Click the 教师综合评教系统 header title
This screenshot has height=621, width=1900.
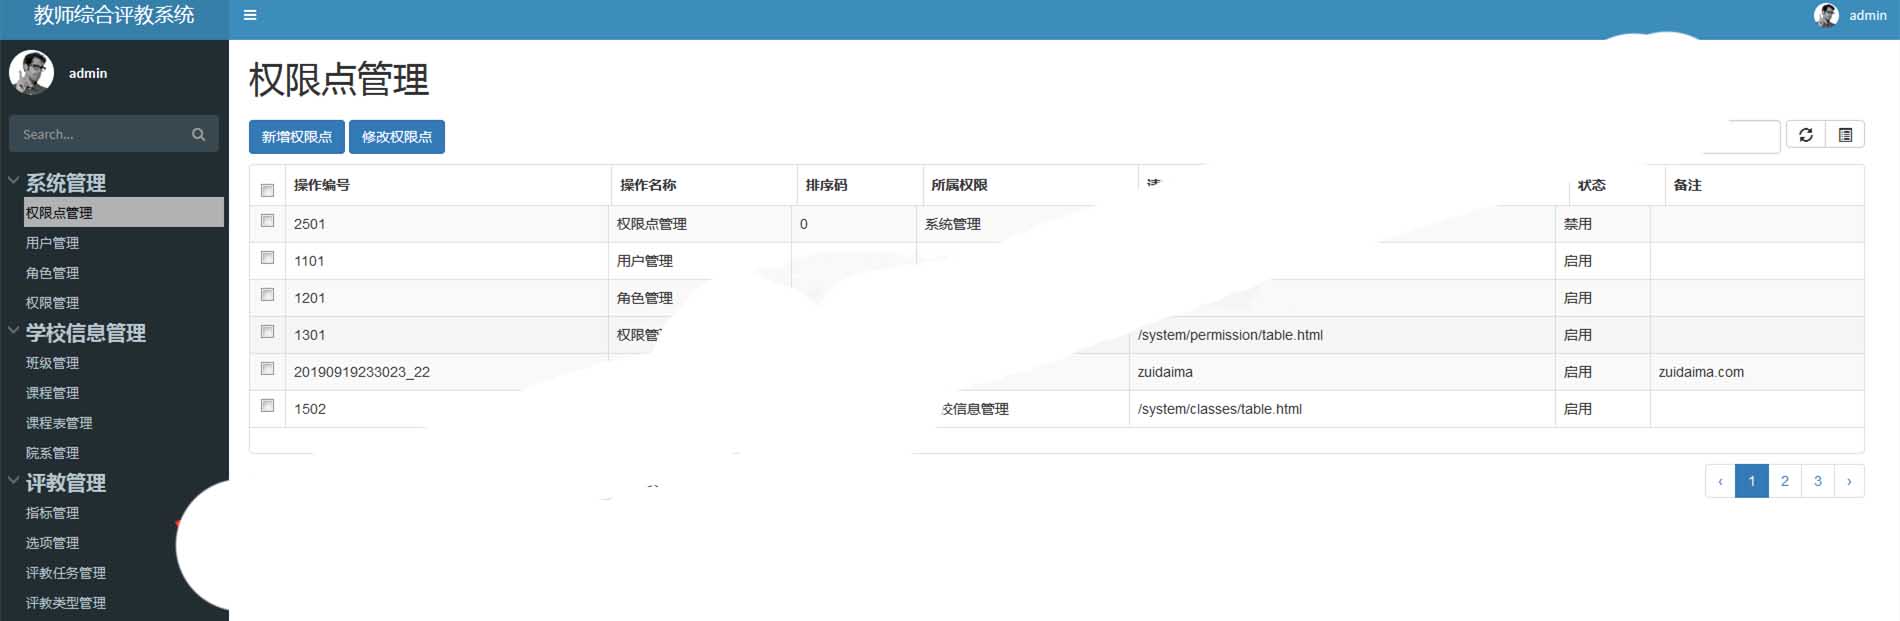tap(114, 15)
